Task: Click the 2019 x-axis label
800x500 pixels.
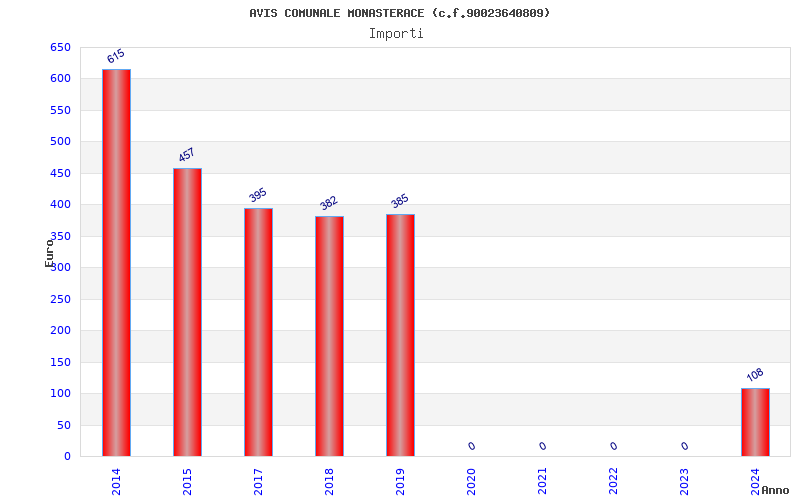Action: (400, 481)
